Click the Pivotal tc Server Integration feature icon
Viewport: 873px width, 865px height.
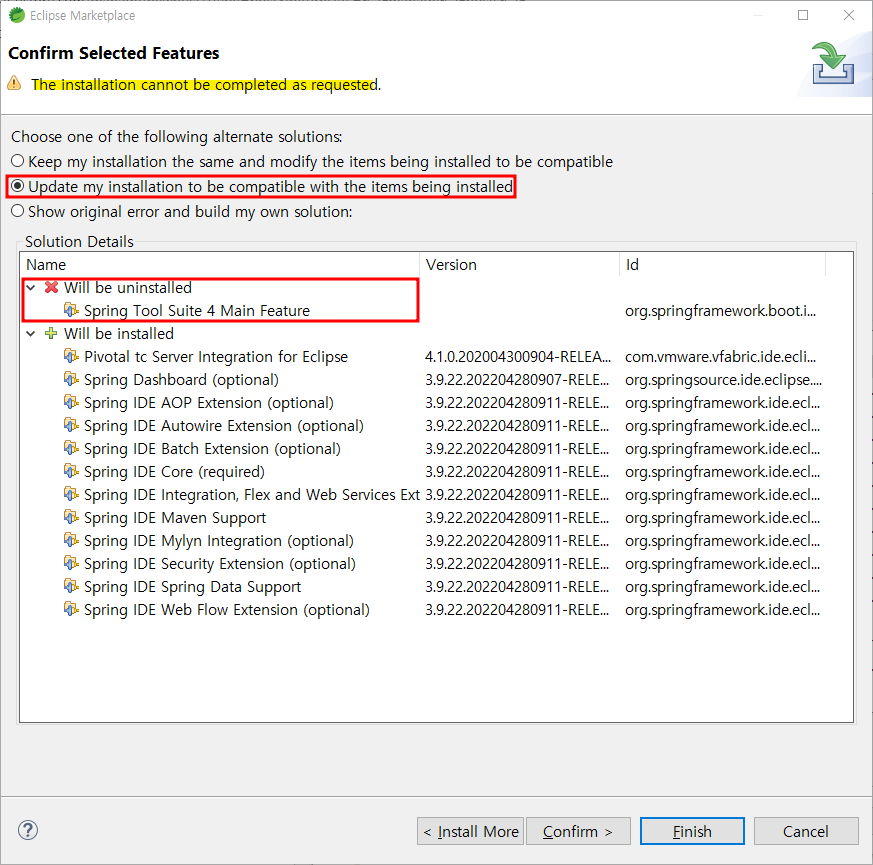[71, 356]
